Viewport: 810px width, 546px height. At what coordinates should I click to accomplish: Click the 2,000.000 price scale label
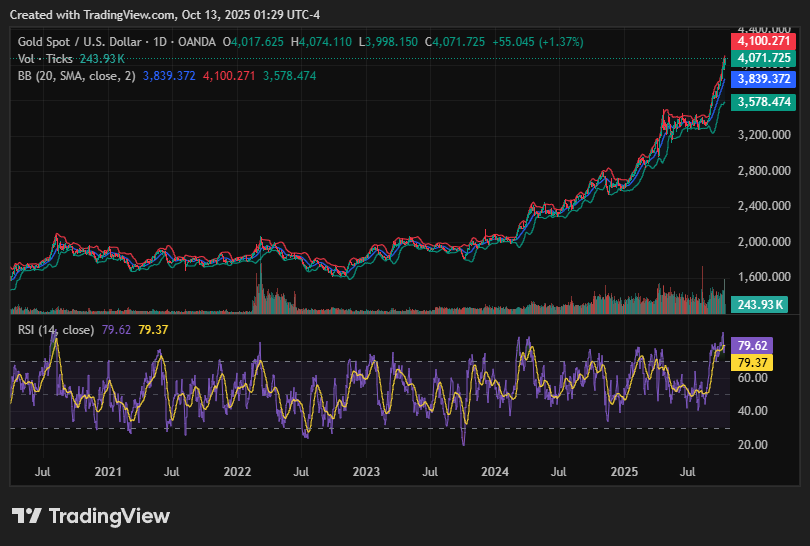pos(764,241)
